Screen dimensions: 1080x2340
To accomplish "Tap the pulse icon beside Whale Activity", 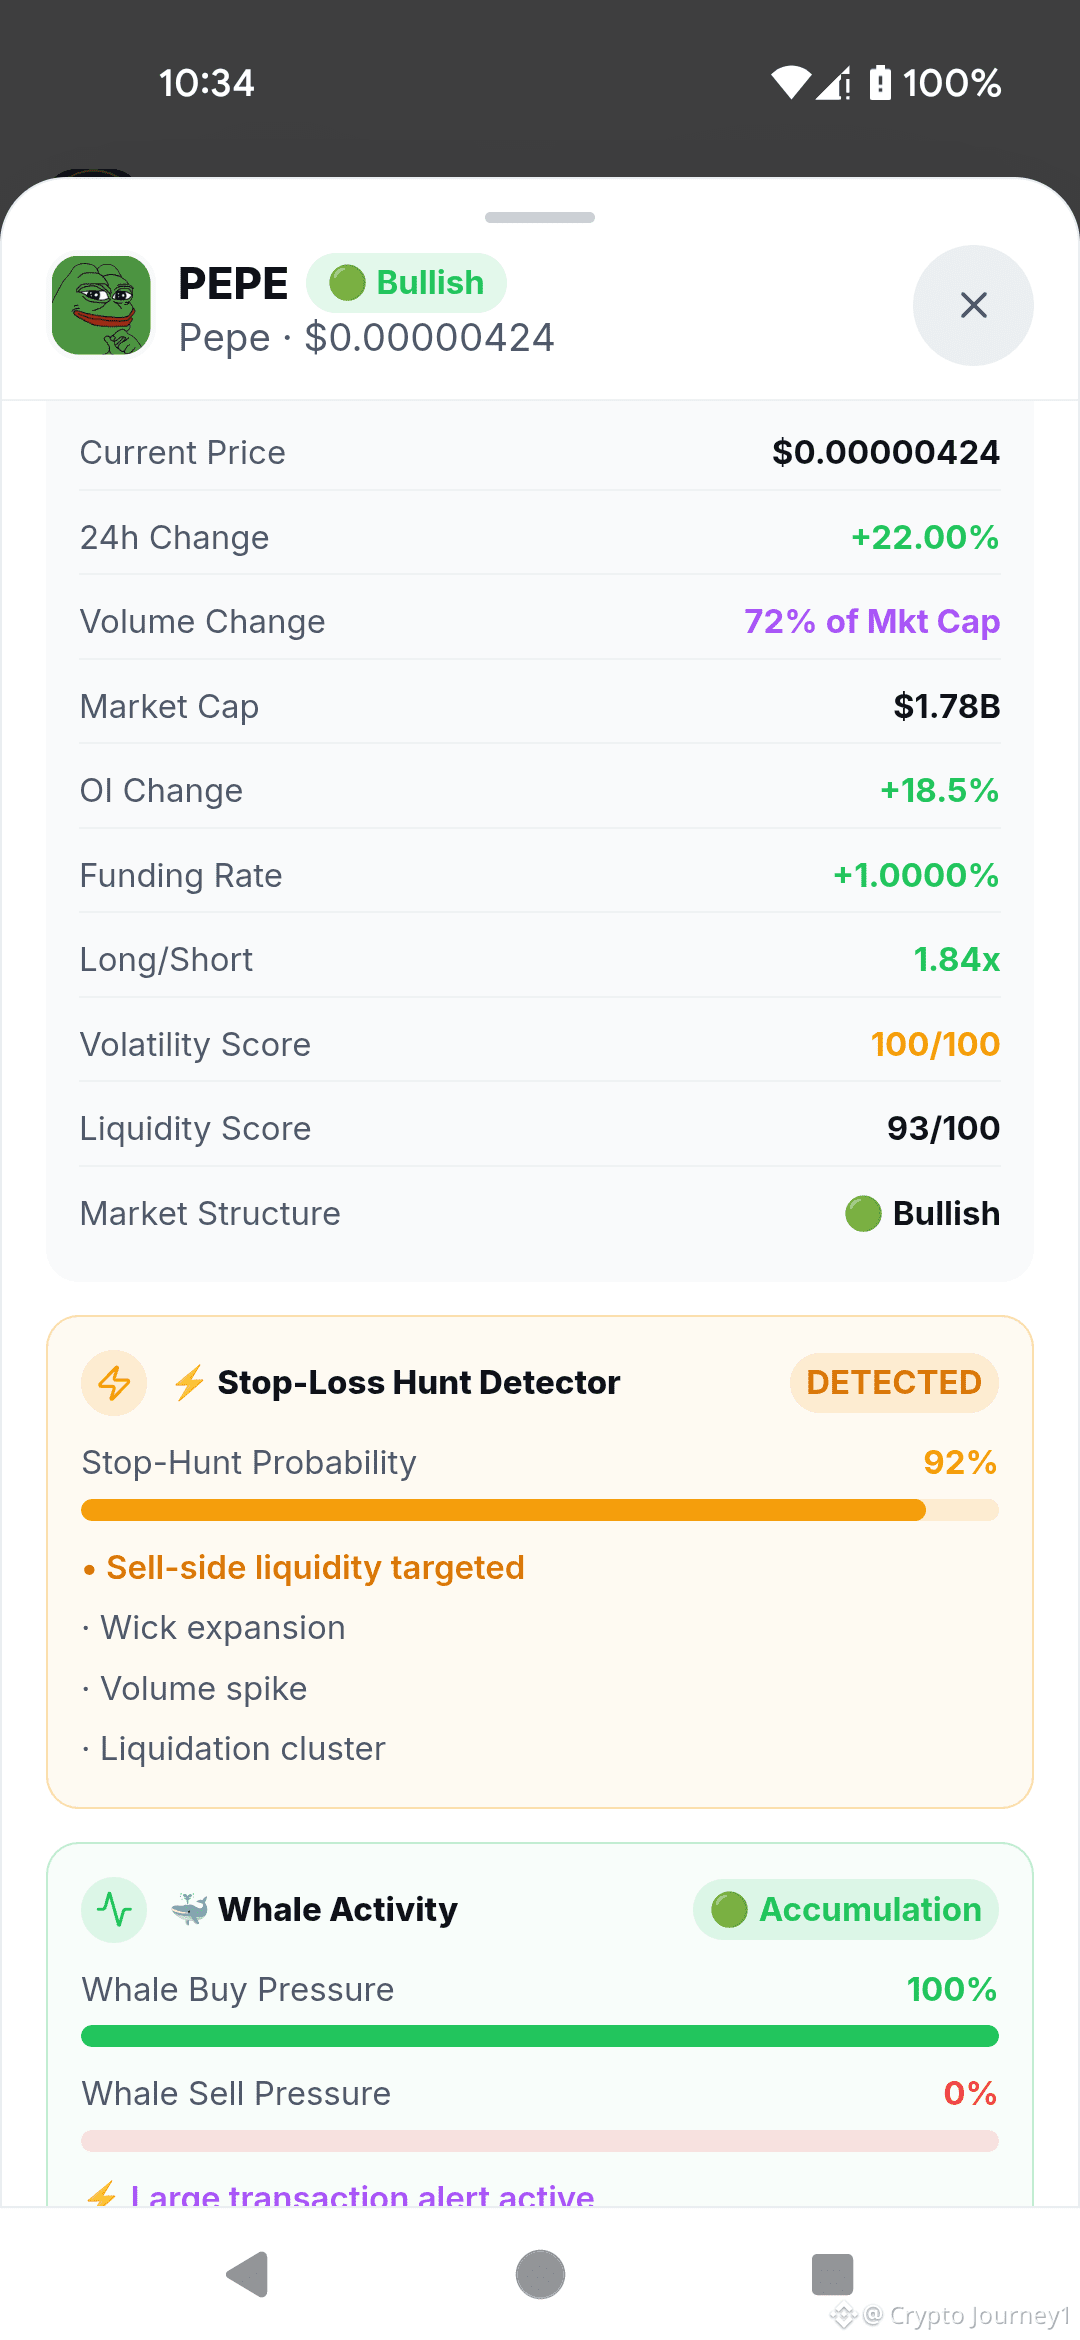I will point(114,1910).
